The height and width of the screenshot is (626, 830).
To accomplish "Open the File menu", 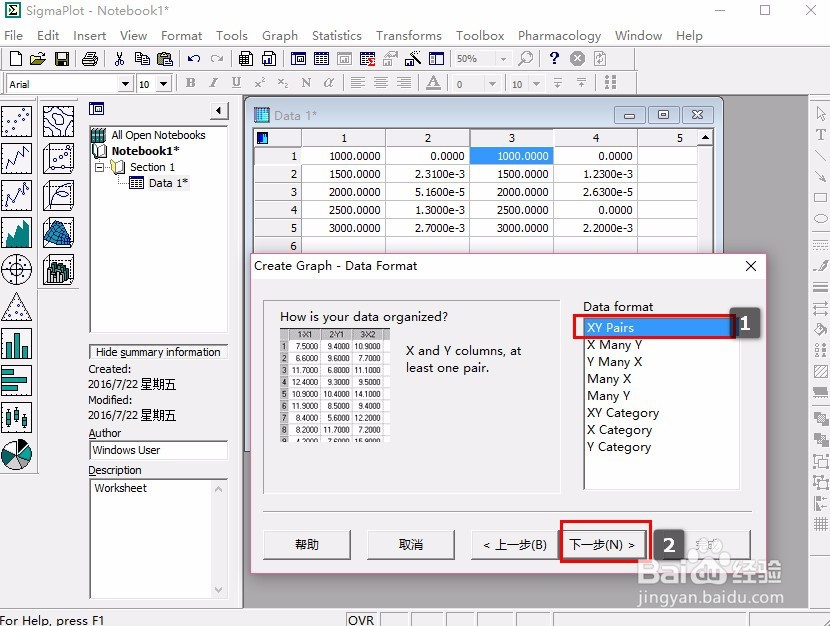I will pos(13,35).
